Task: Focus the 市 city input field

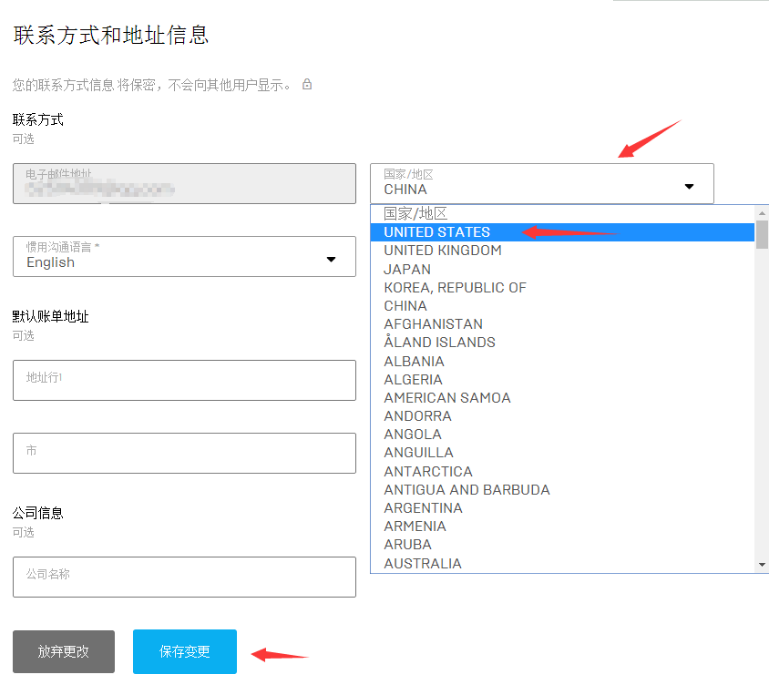Action: tap(184, 453)
